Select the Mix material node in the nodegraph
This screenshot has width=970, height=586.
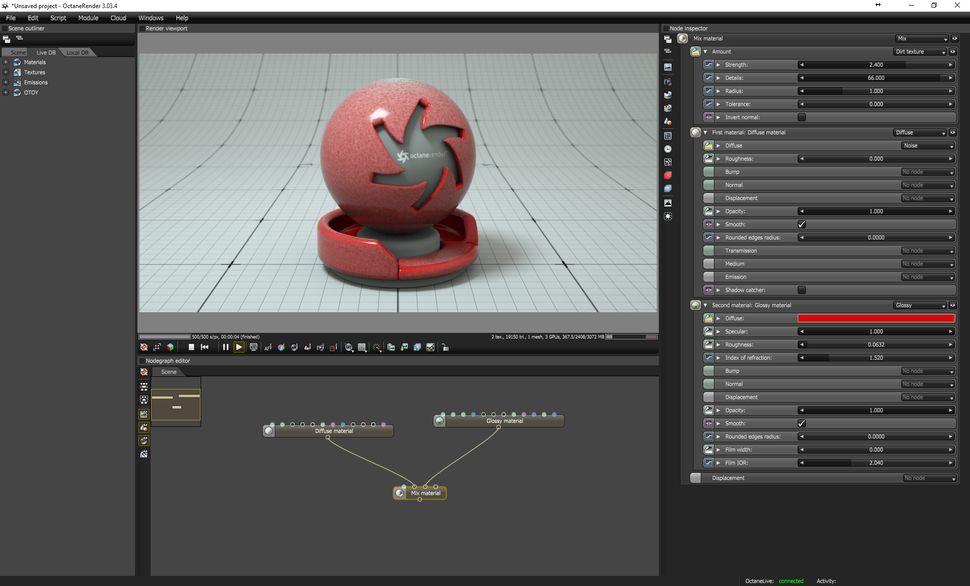pyautogui.click(x=419, y=492)
